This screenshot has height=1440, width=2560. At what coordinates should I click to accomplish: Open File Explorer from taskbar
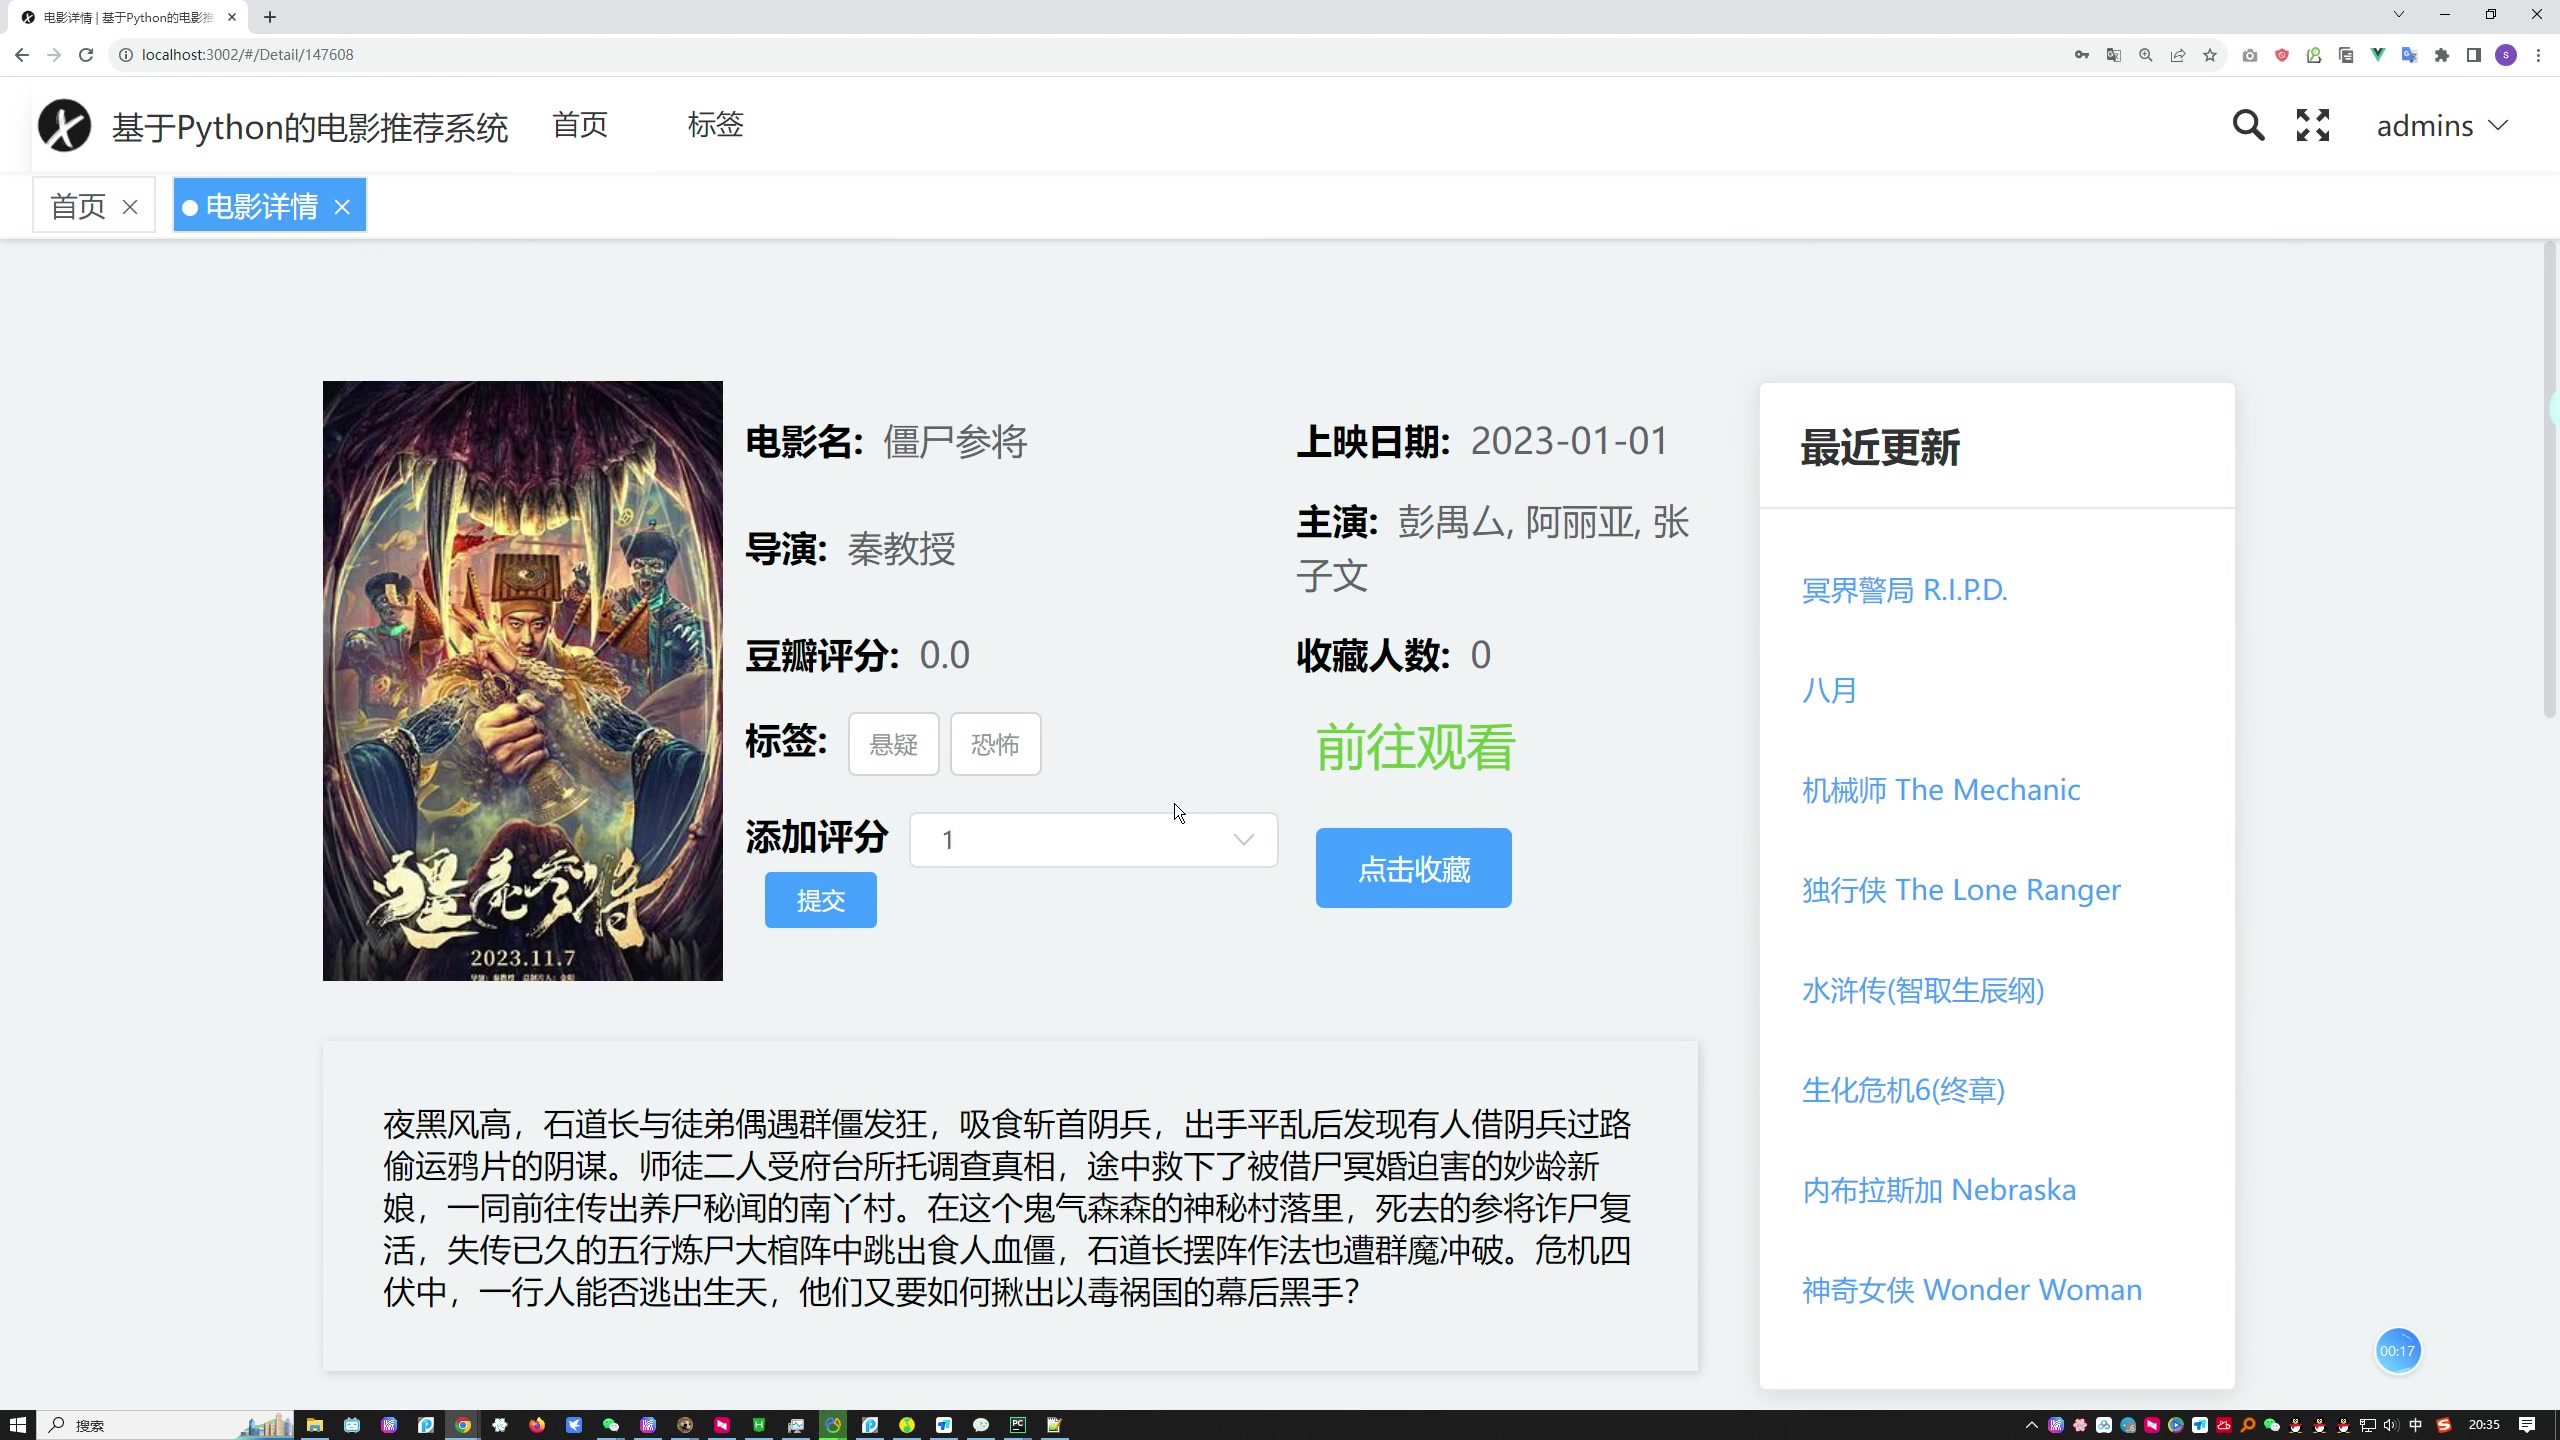pyautogui.click(x=315, y=1425)
